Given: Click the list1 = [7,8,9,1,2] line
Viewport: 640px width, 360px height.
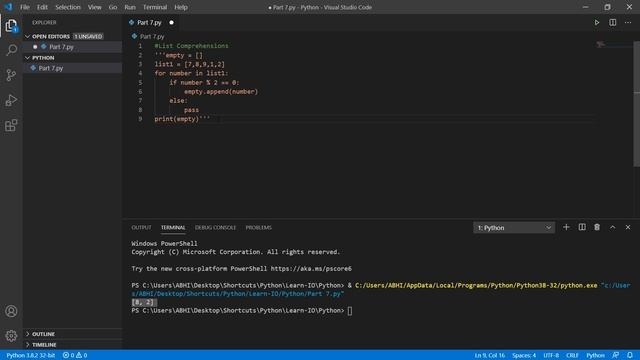Looking at the screenshot, I should 189,64.
